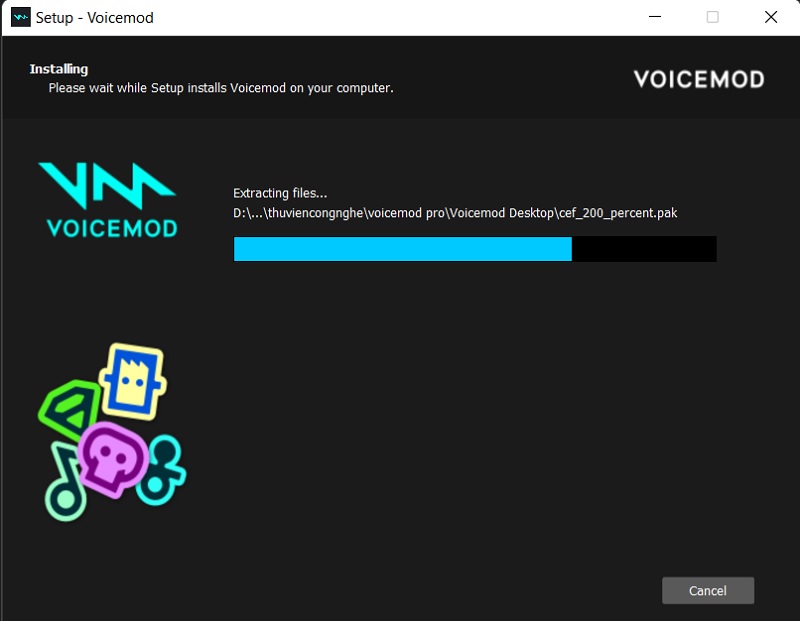This screenshot has height=621, width=800.
Task: Click the blue installation progress bar
Action: 475,249
